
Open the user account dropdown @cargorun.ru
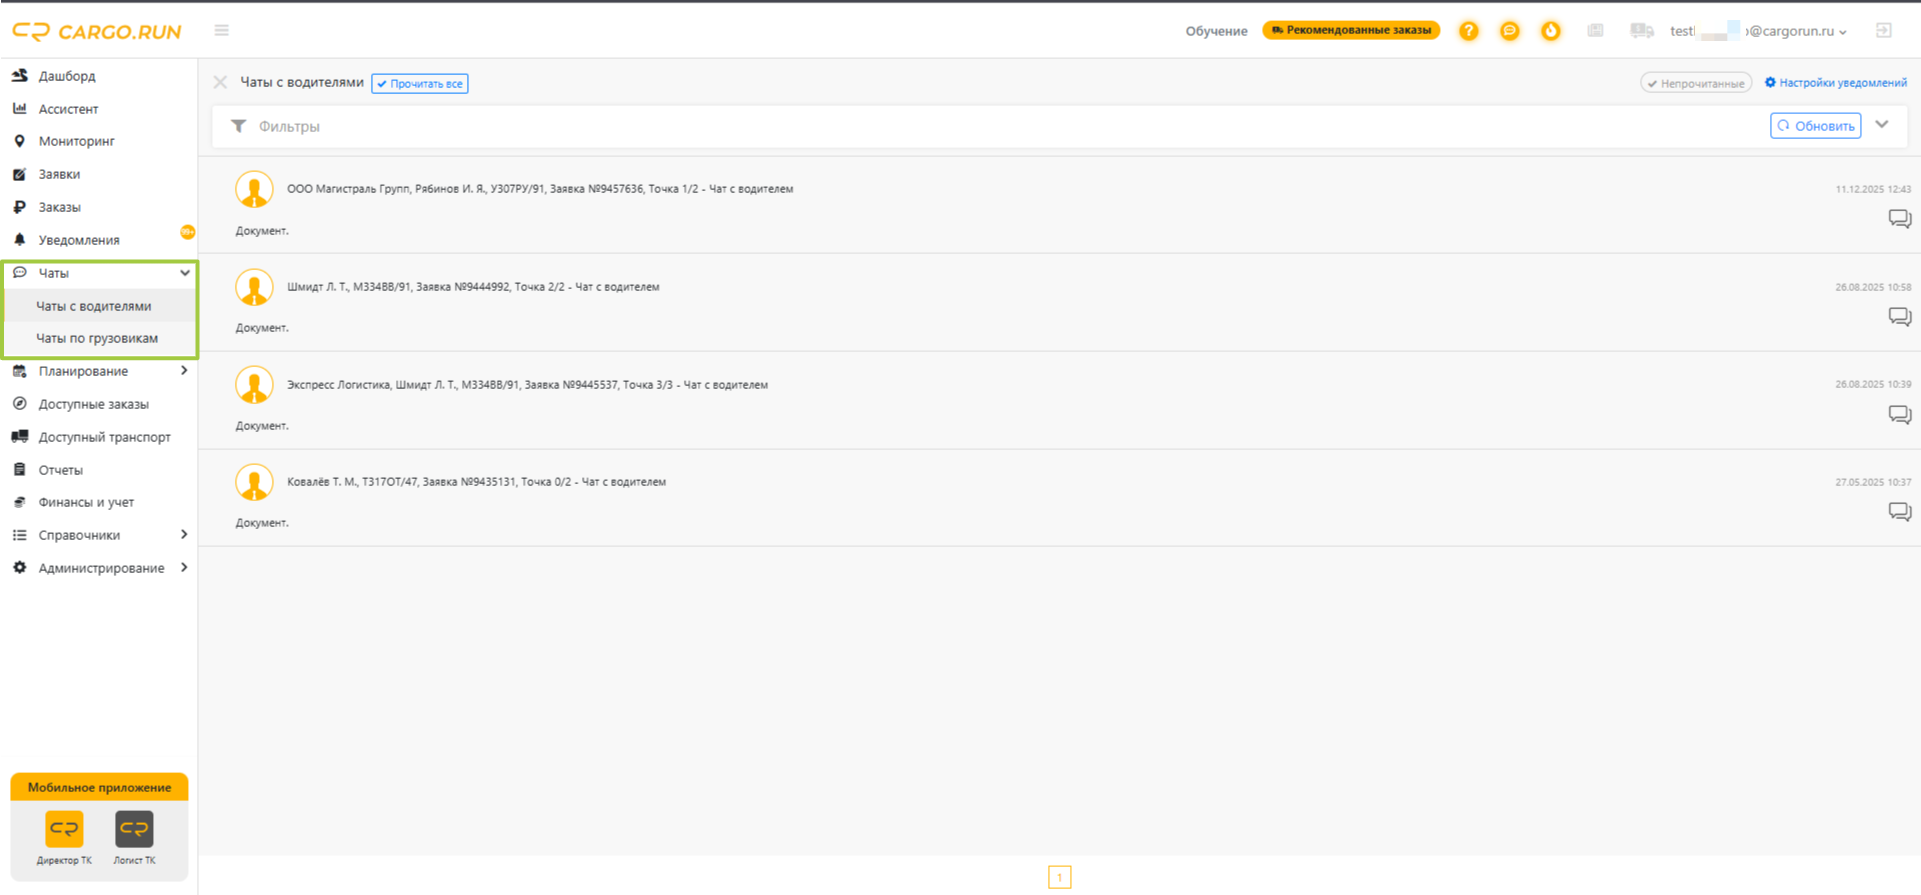tap(1759, 31)
